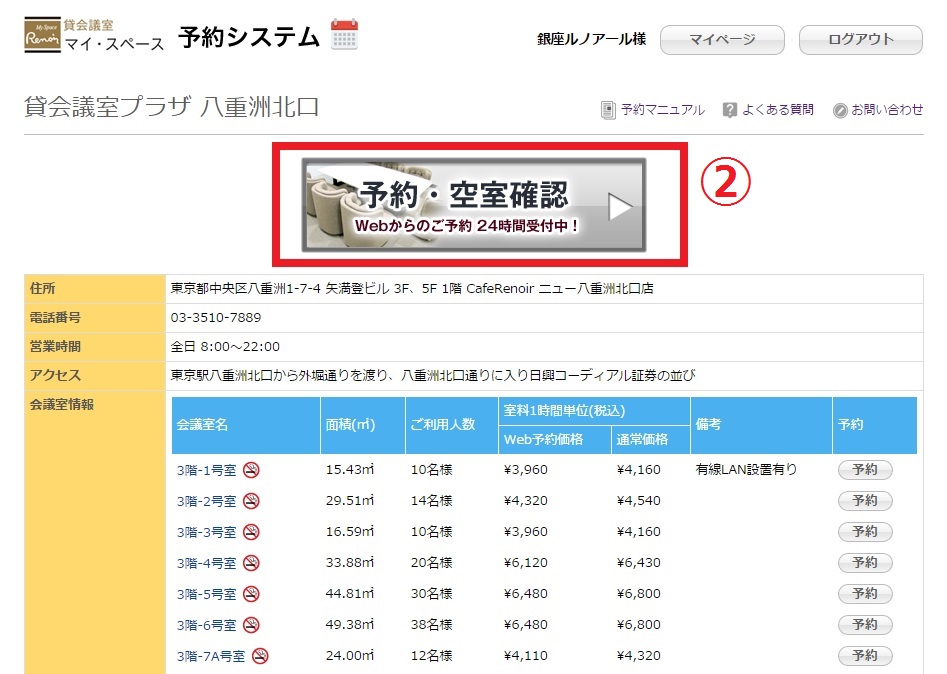The width and height of the screenshot is (947, 674).
Task: Open the お問い合わせ link
Action: click(x=887, y=110)
